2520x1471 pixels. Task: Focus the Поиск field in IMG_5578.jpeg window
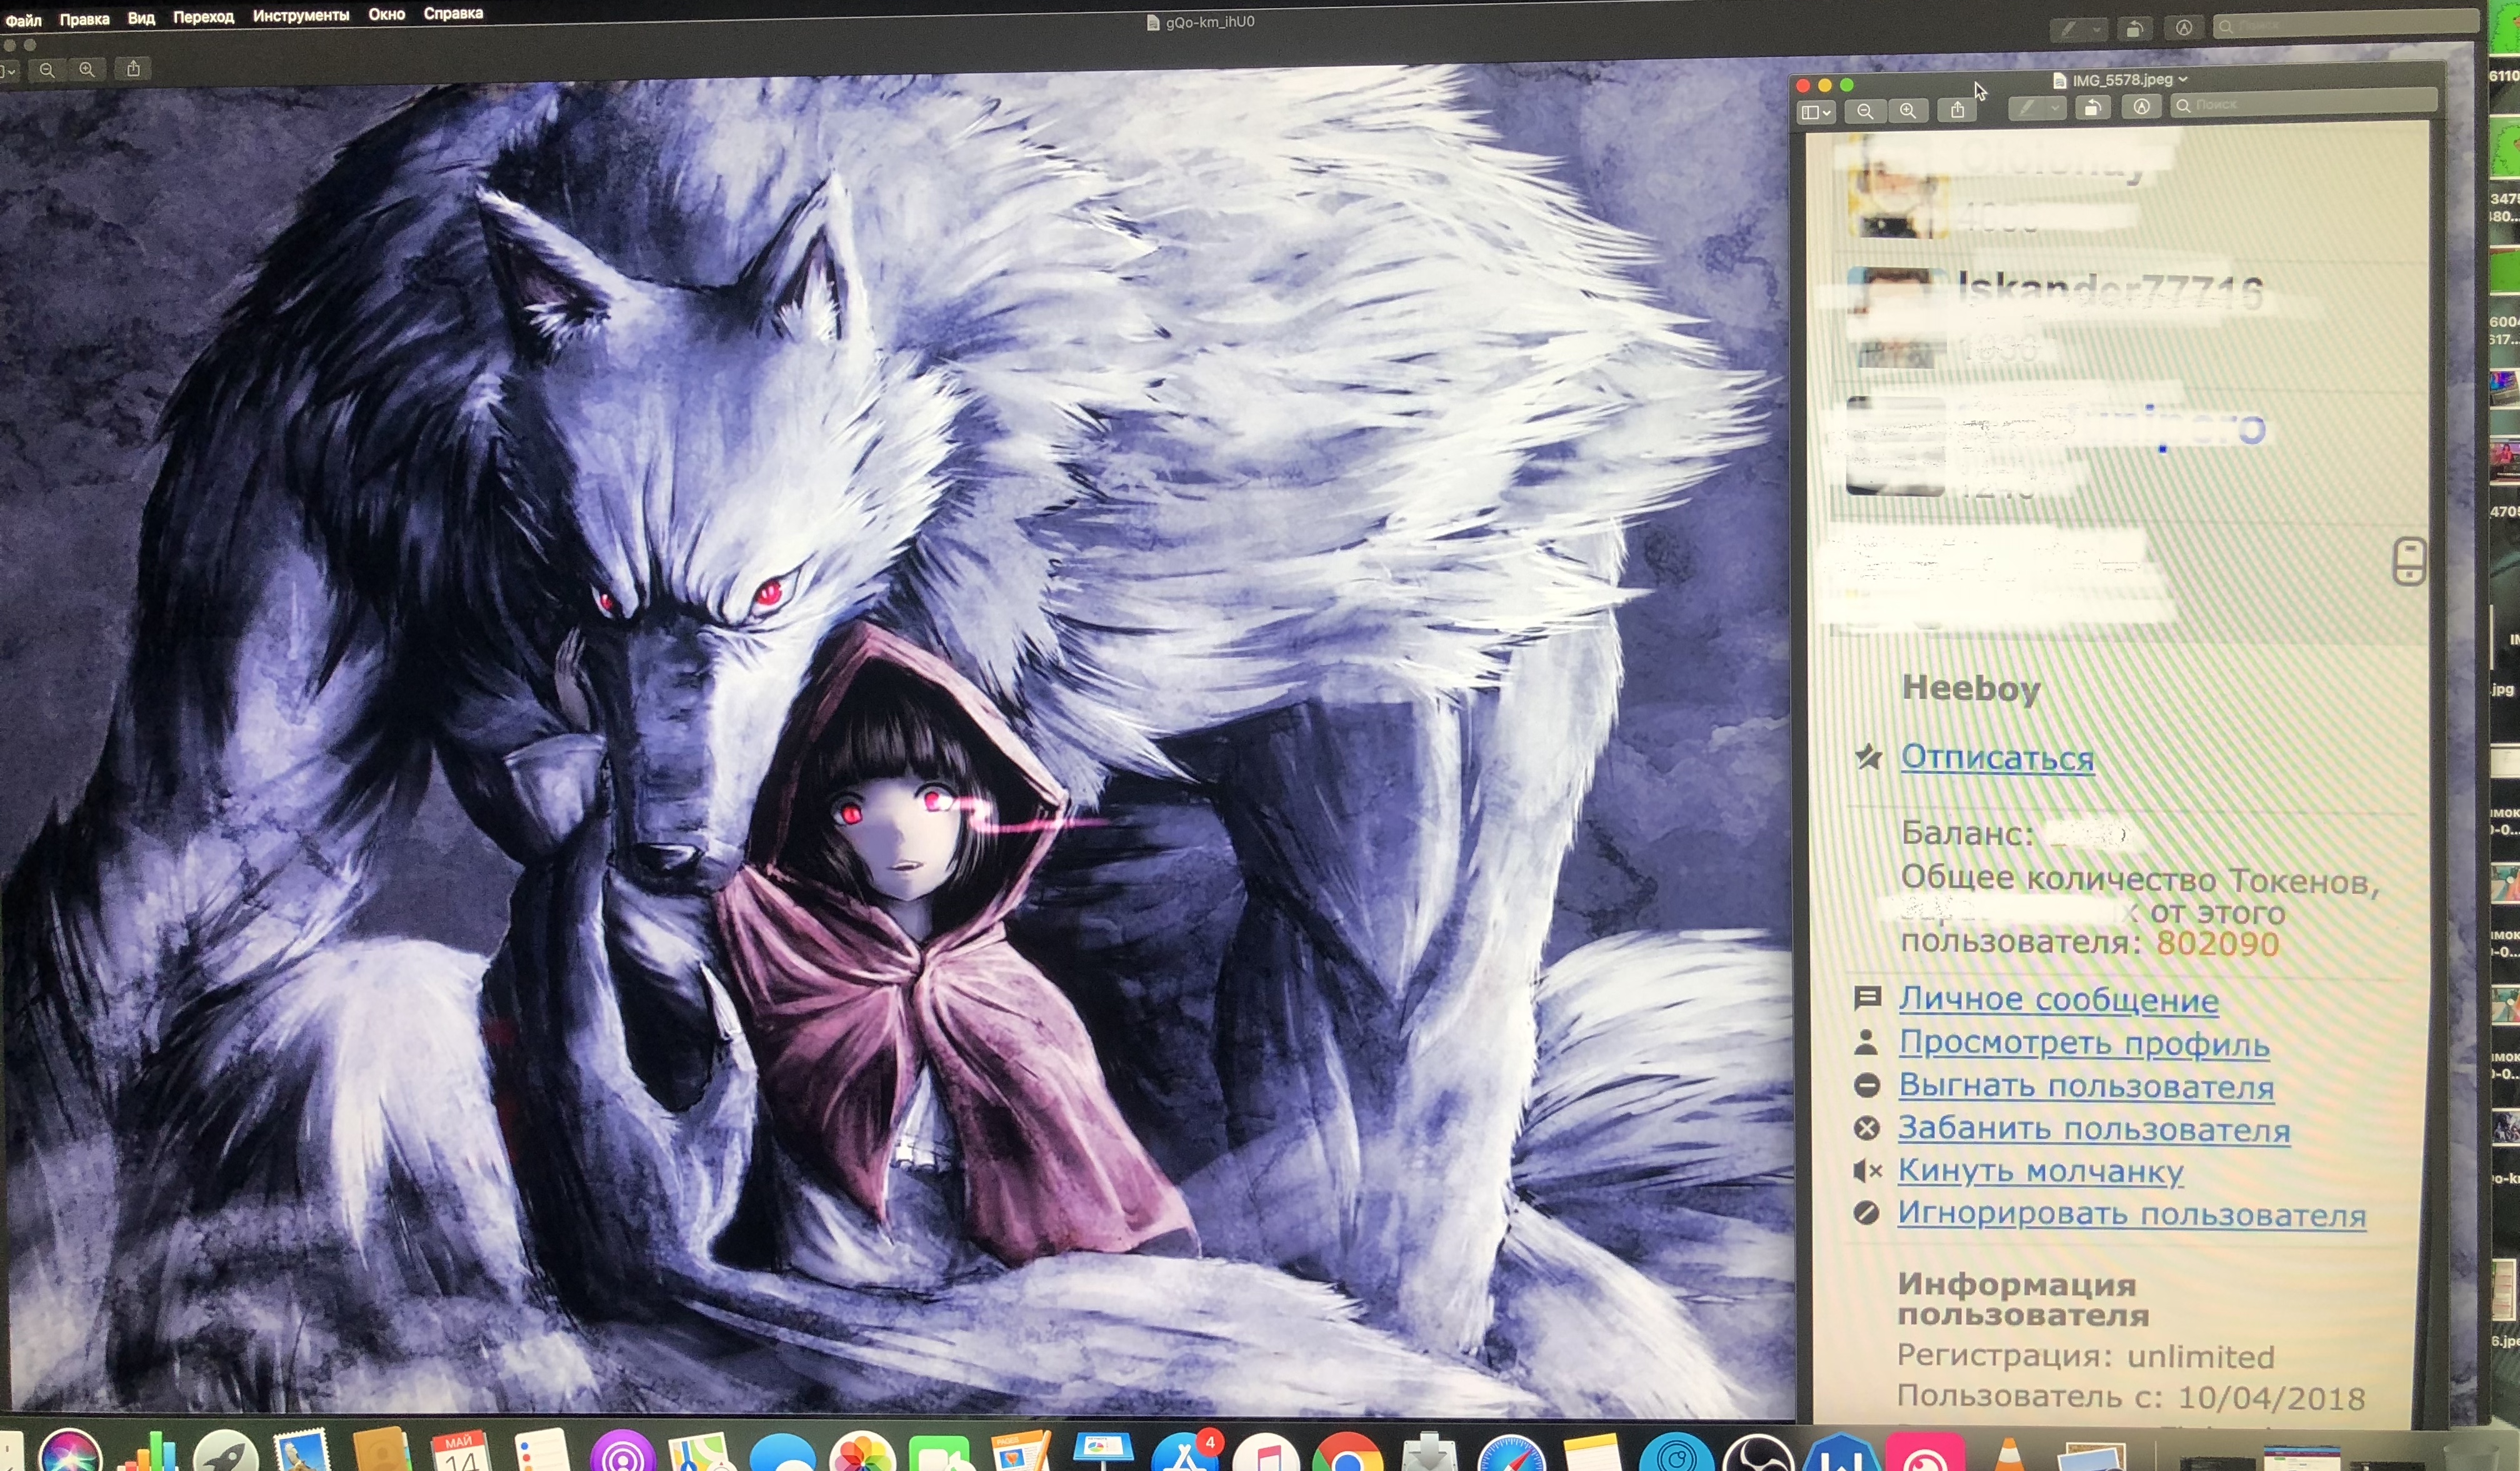click(2304, 103)
